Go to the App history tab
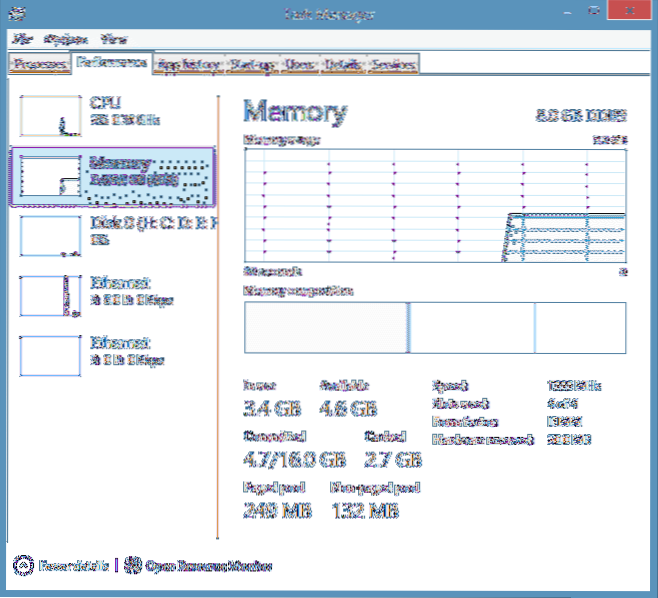 pyautogui.click(x=189, y=65)
